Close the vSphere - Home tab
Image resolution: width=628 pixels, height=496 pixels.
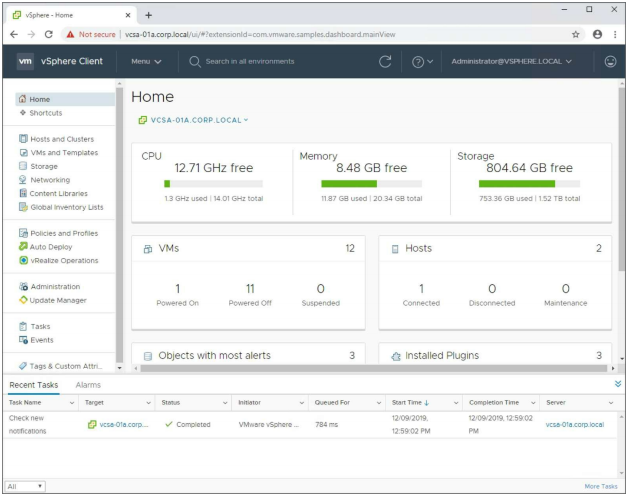128,15
